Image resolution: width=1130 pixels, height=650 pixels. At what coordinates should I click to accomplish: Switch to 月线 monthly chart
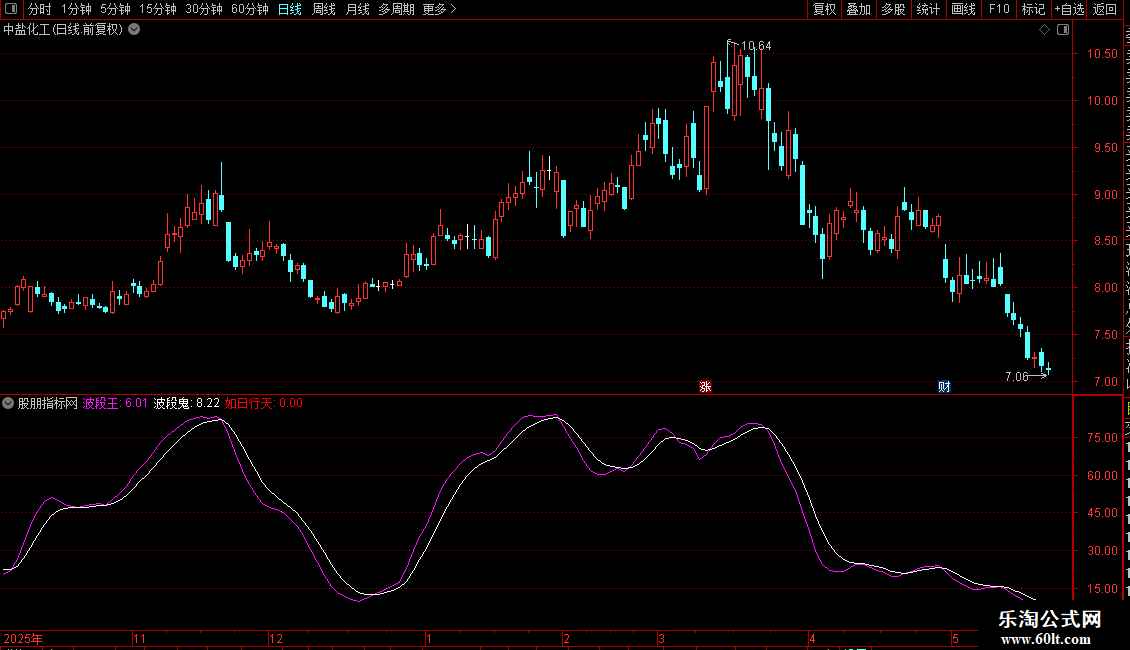click(x=357, y=9)
